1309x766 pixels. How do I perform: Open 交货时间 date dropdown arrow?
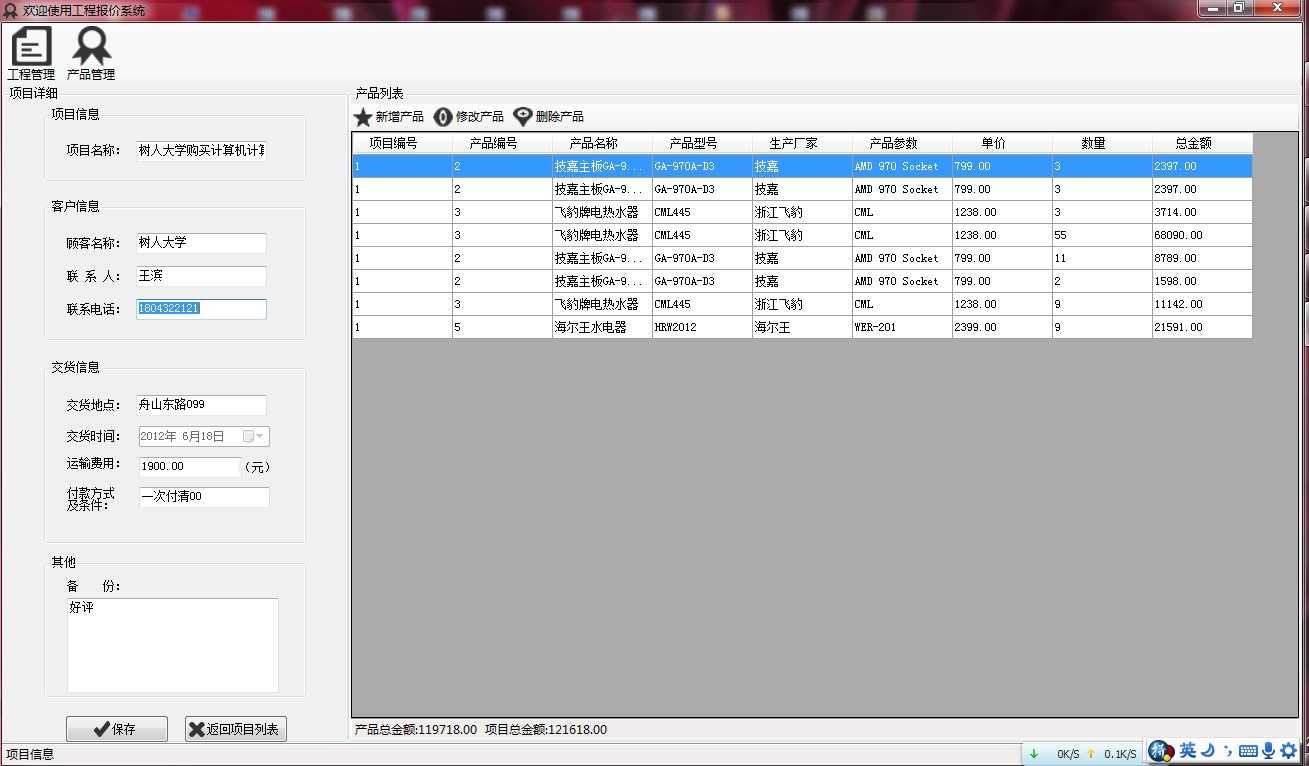[261, 437]
